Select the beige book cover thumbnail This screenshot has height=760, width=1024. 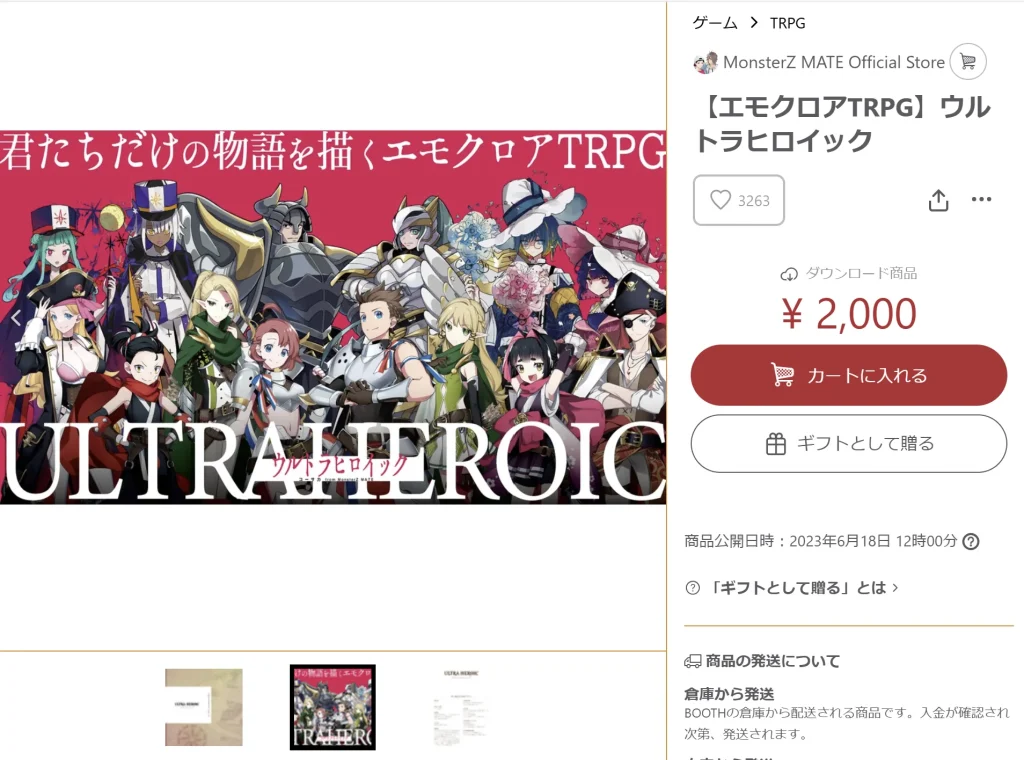point(204,707)
